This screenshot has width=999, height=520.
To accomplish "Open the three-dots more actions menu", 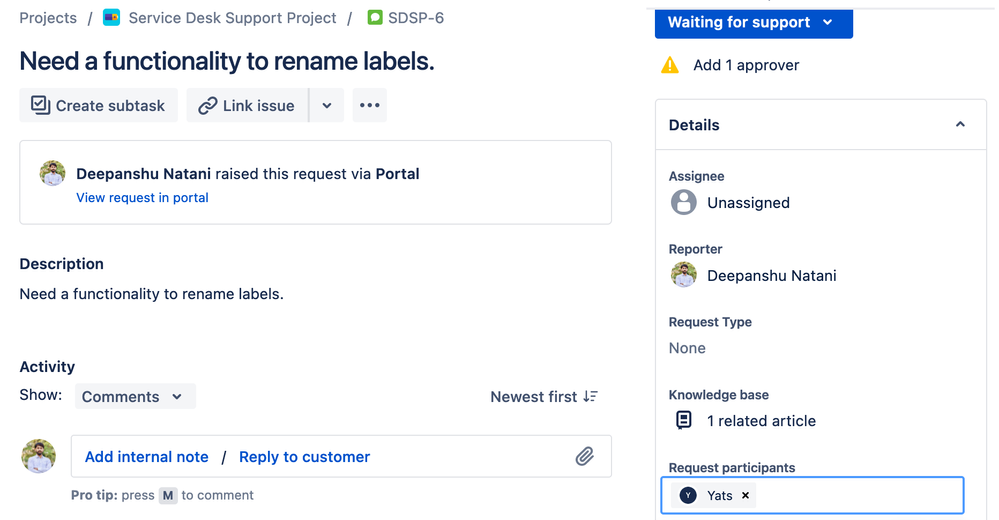I will [x=370, y=105].
